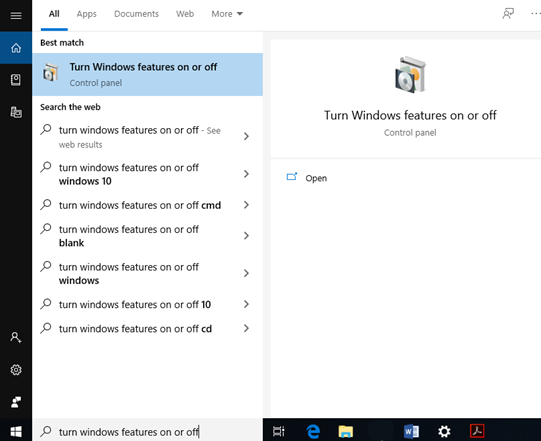Viewport: 541px width, 441px height.
Task: Switch to the Web tab
Action: tap(185, 14)
